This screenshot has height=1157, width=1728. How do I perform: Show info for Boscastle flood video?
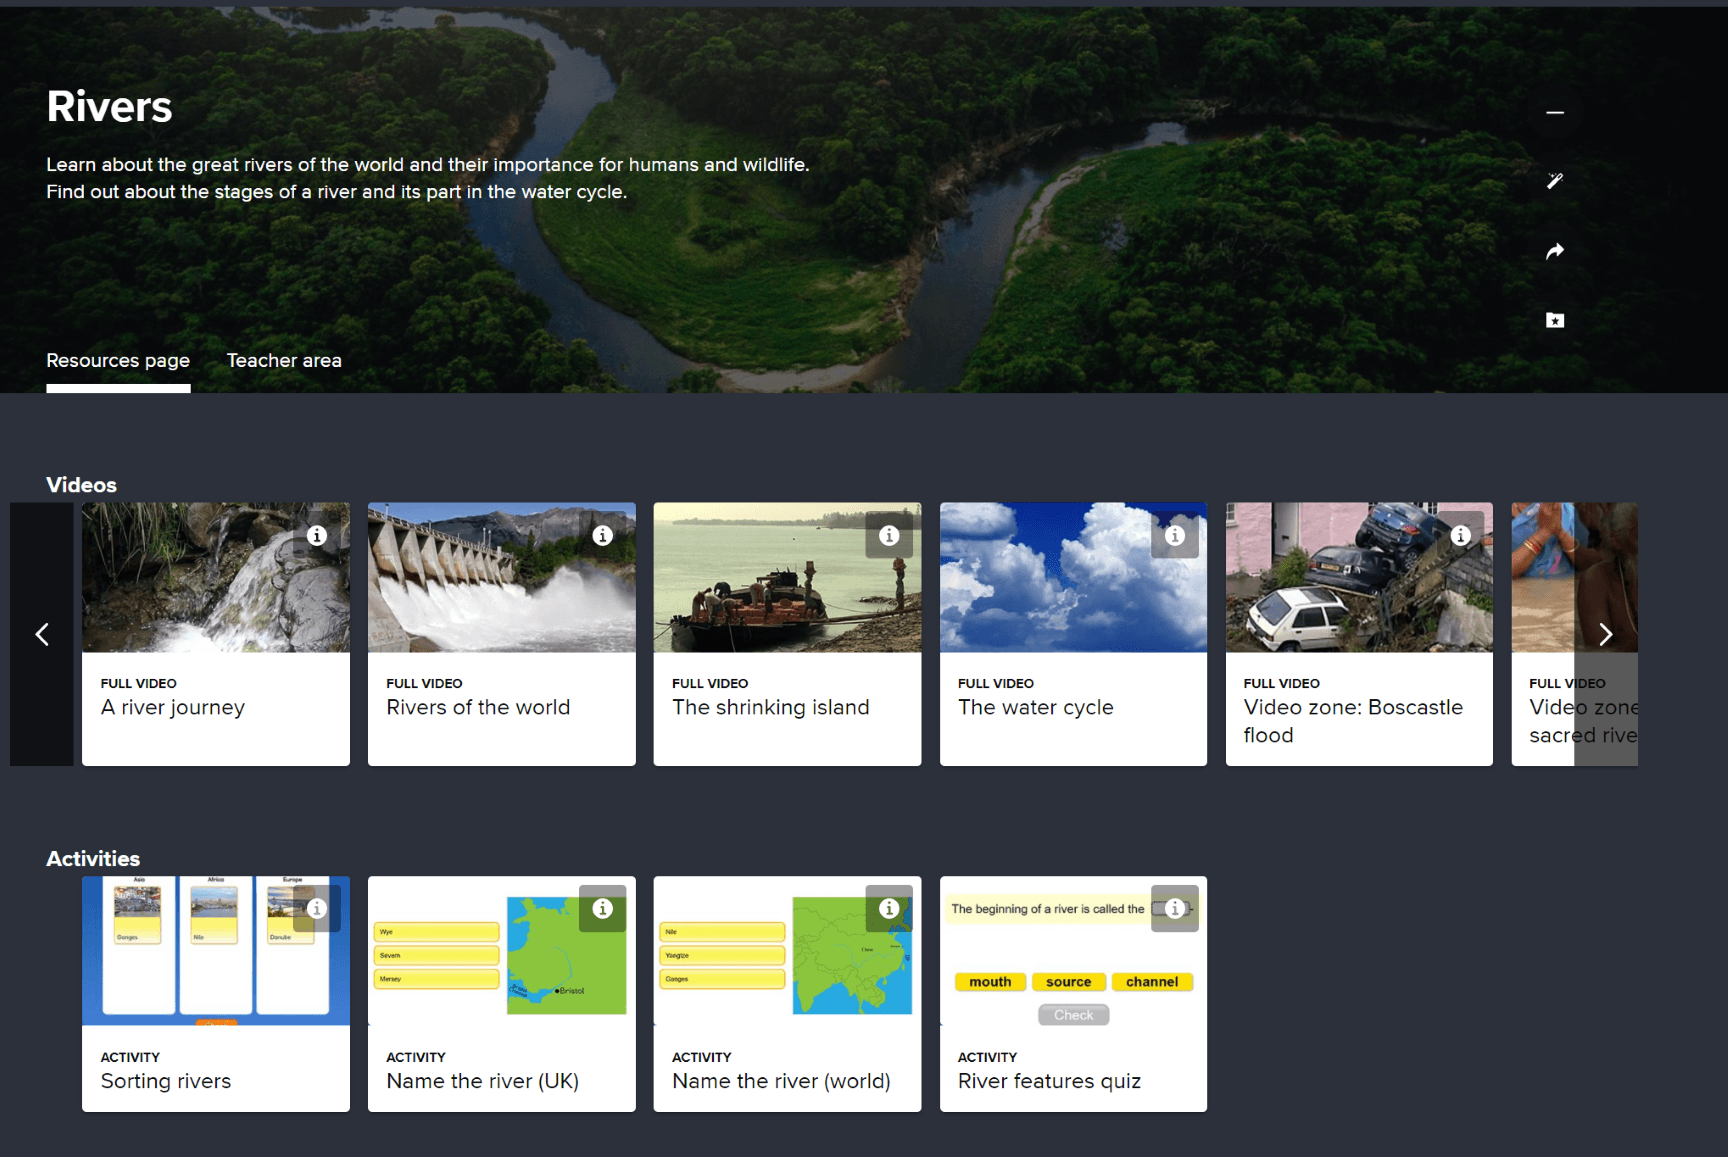pyautogui.click(x=1460, y=536)
